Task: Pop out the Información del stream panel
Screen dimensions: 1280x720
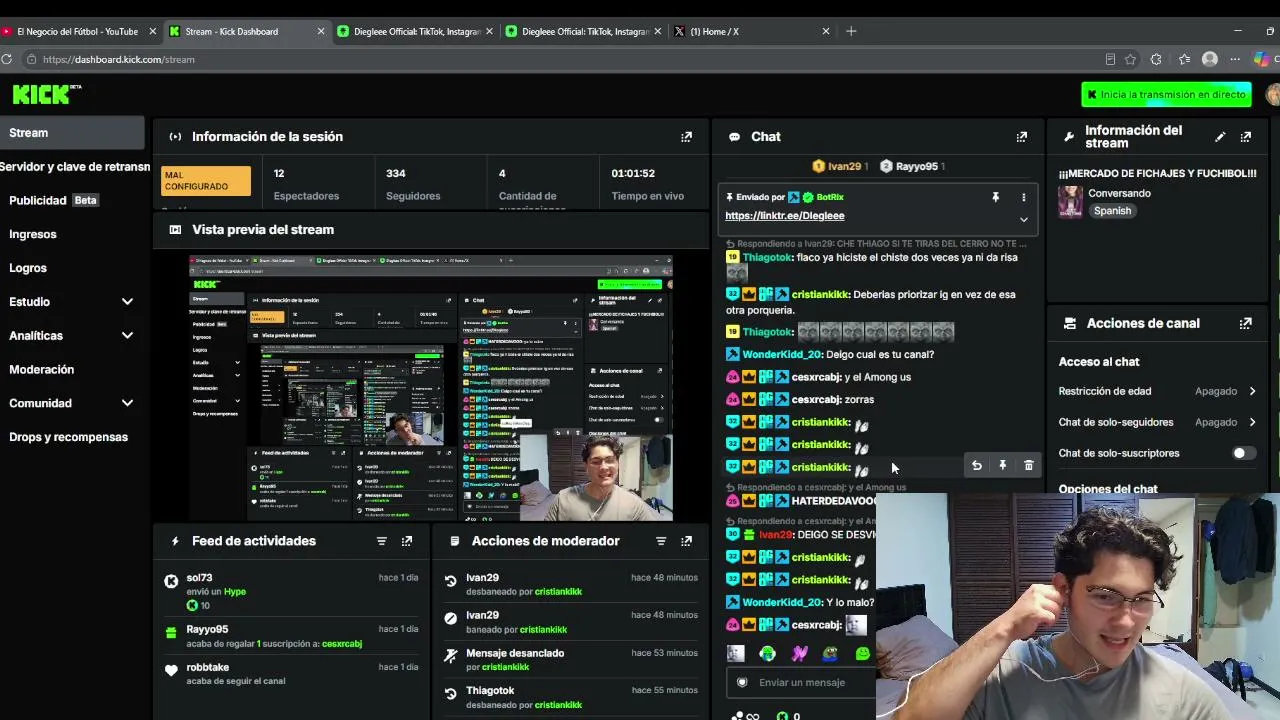Action: [1245, 137]
